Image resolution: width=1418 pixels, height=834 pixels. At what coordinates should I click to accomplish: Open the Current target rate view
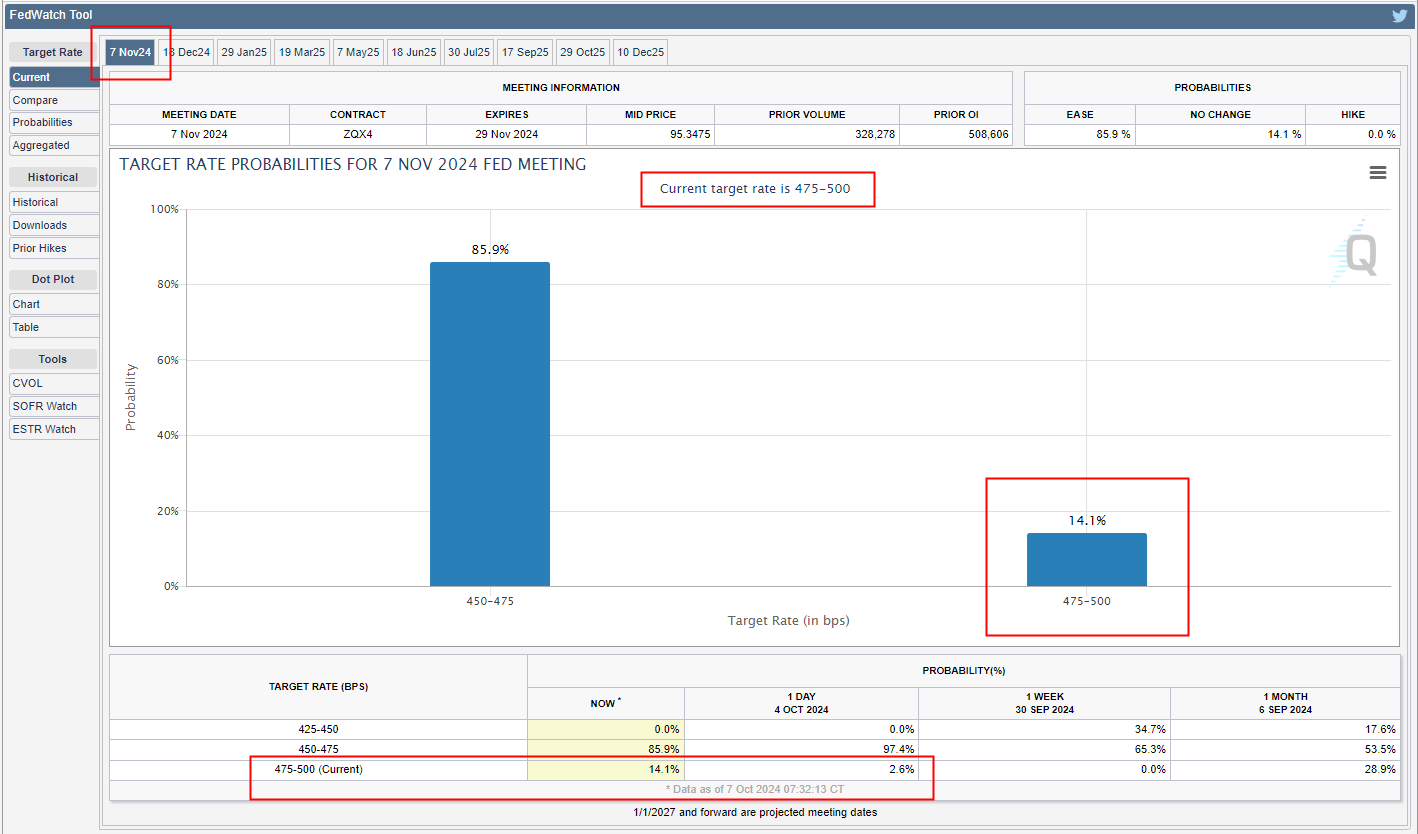54,77
